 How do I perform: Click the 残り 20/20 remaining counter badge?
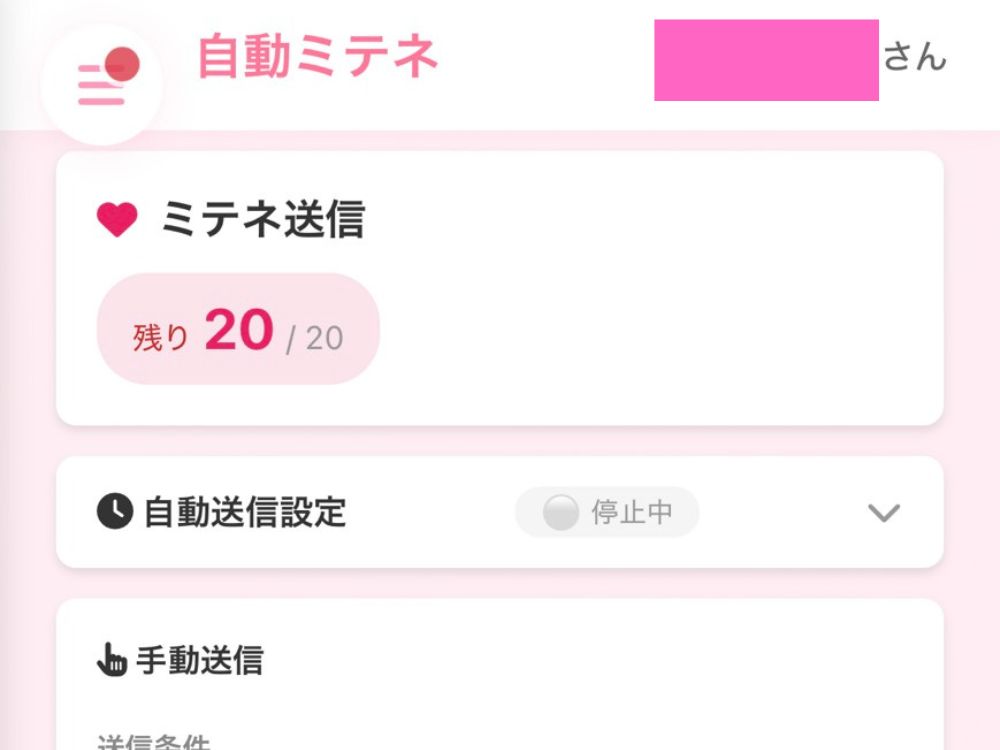click(x=238, y=330)
